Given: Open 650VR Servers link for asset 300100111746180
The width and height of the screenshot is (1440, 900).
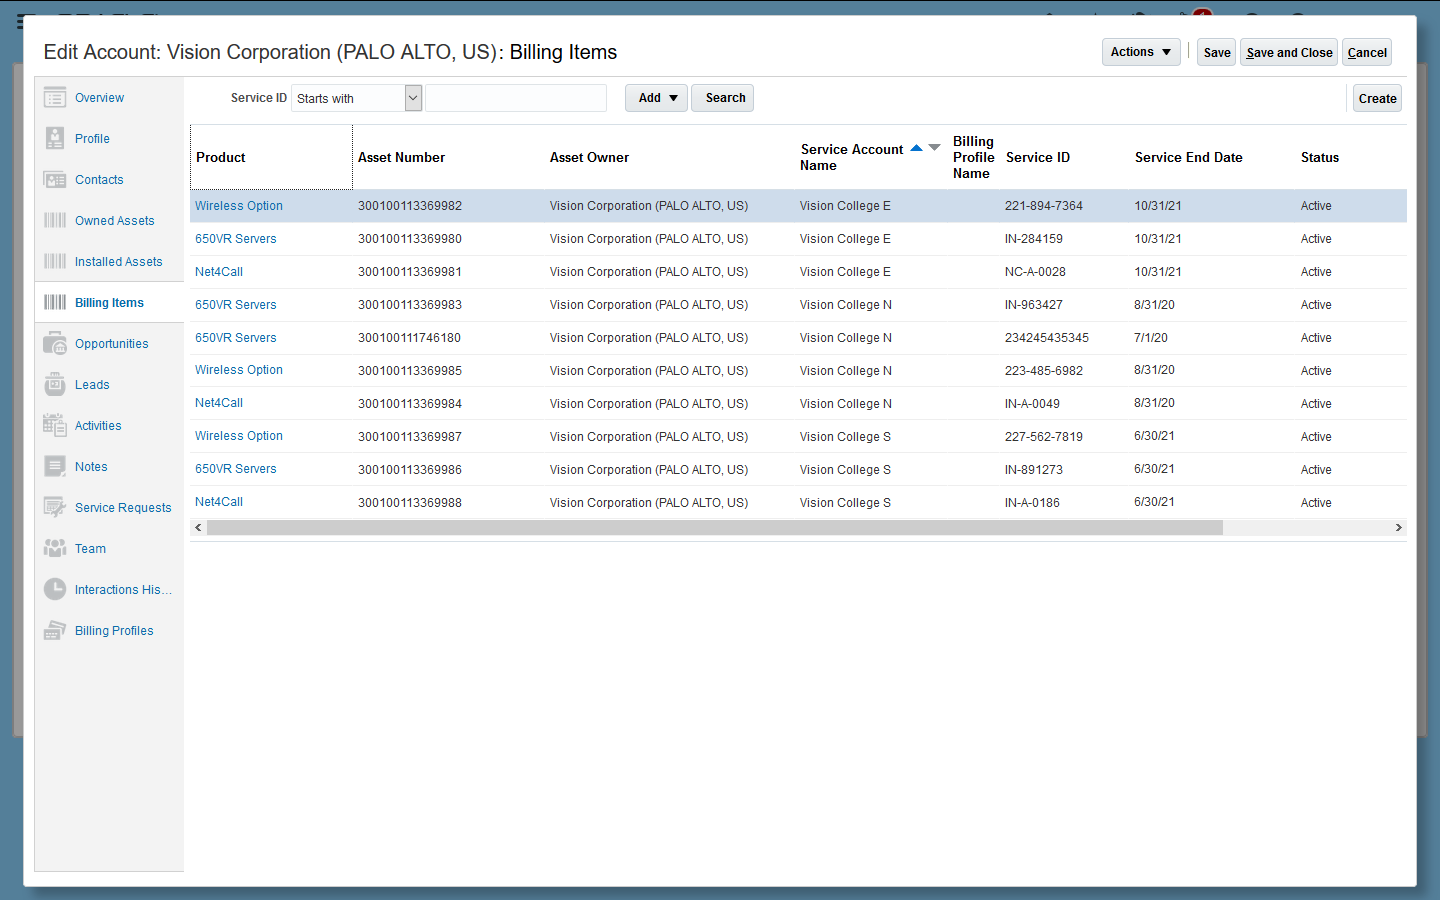Looking at the screenshot, I should pyautogui.click(x=236, y=338).
